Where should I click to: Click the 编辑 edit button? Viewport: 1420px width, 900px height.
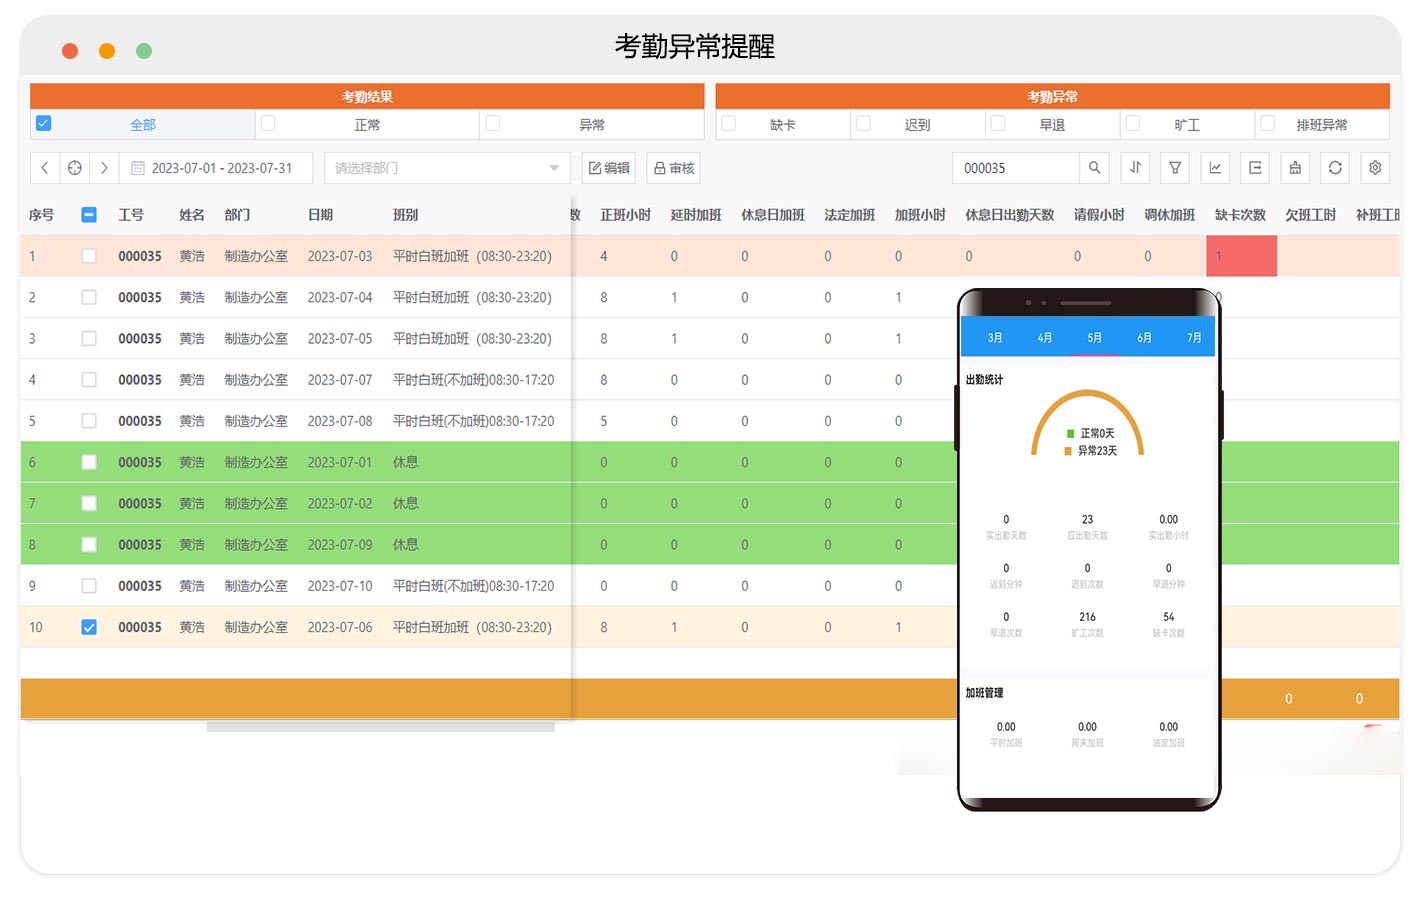tap(609, 168)
